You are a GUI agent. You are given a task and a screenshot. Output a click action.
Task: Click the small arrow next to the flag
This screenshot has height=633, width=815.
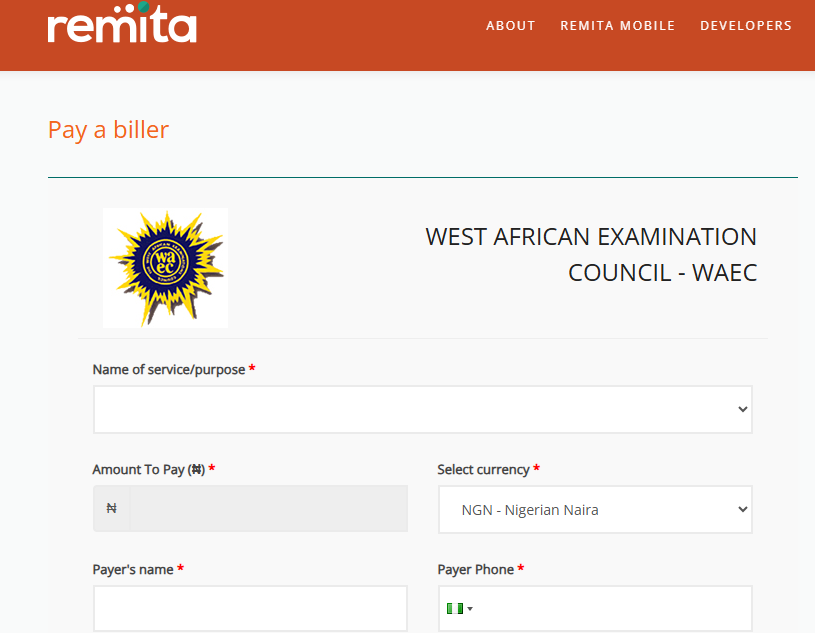click(470, 608)
